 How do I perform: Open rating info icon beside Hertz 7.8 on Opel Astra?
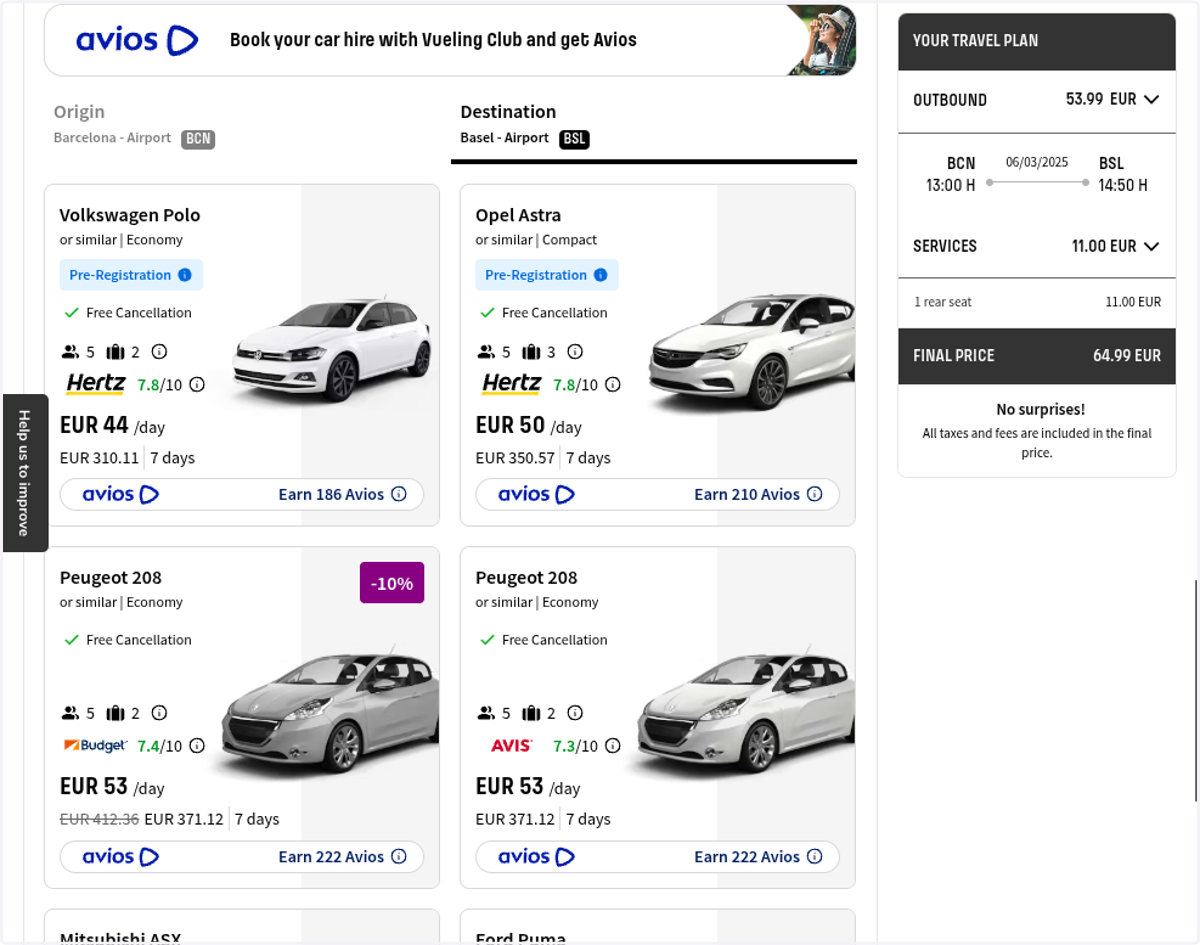pos(613,384)
